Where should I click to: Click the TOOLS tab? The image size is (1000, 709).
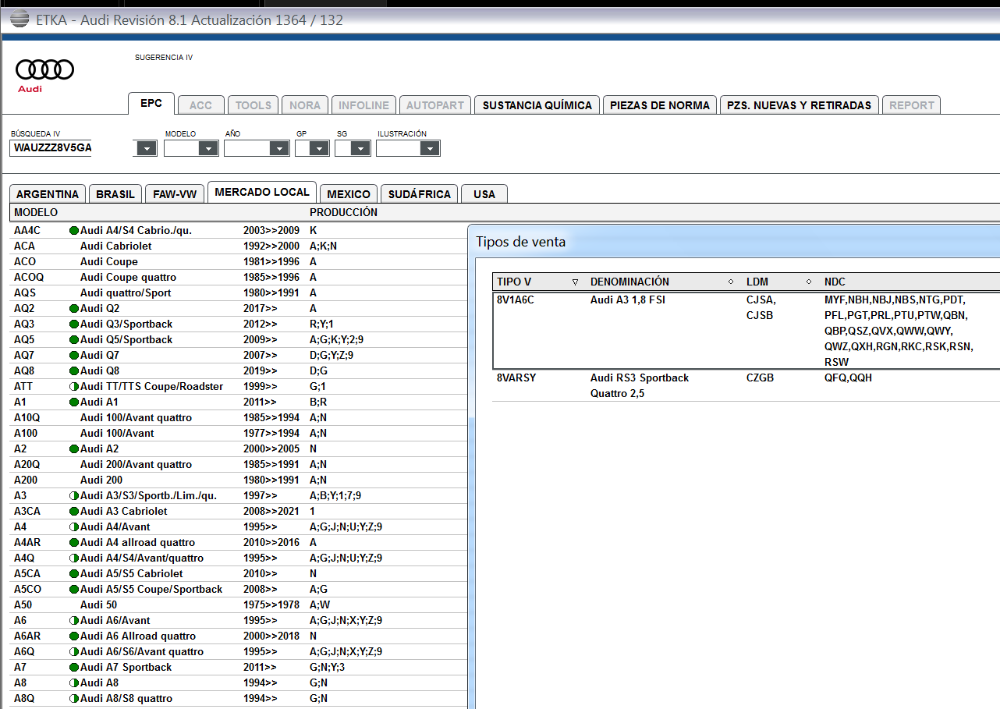(x=253, y=105)
